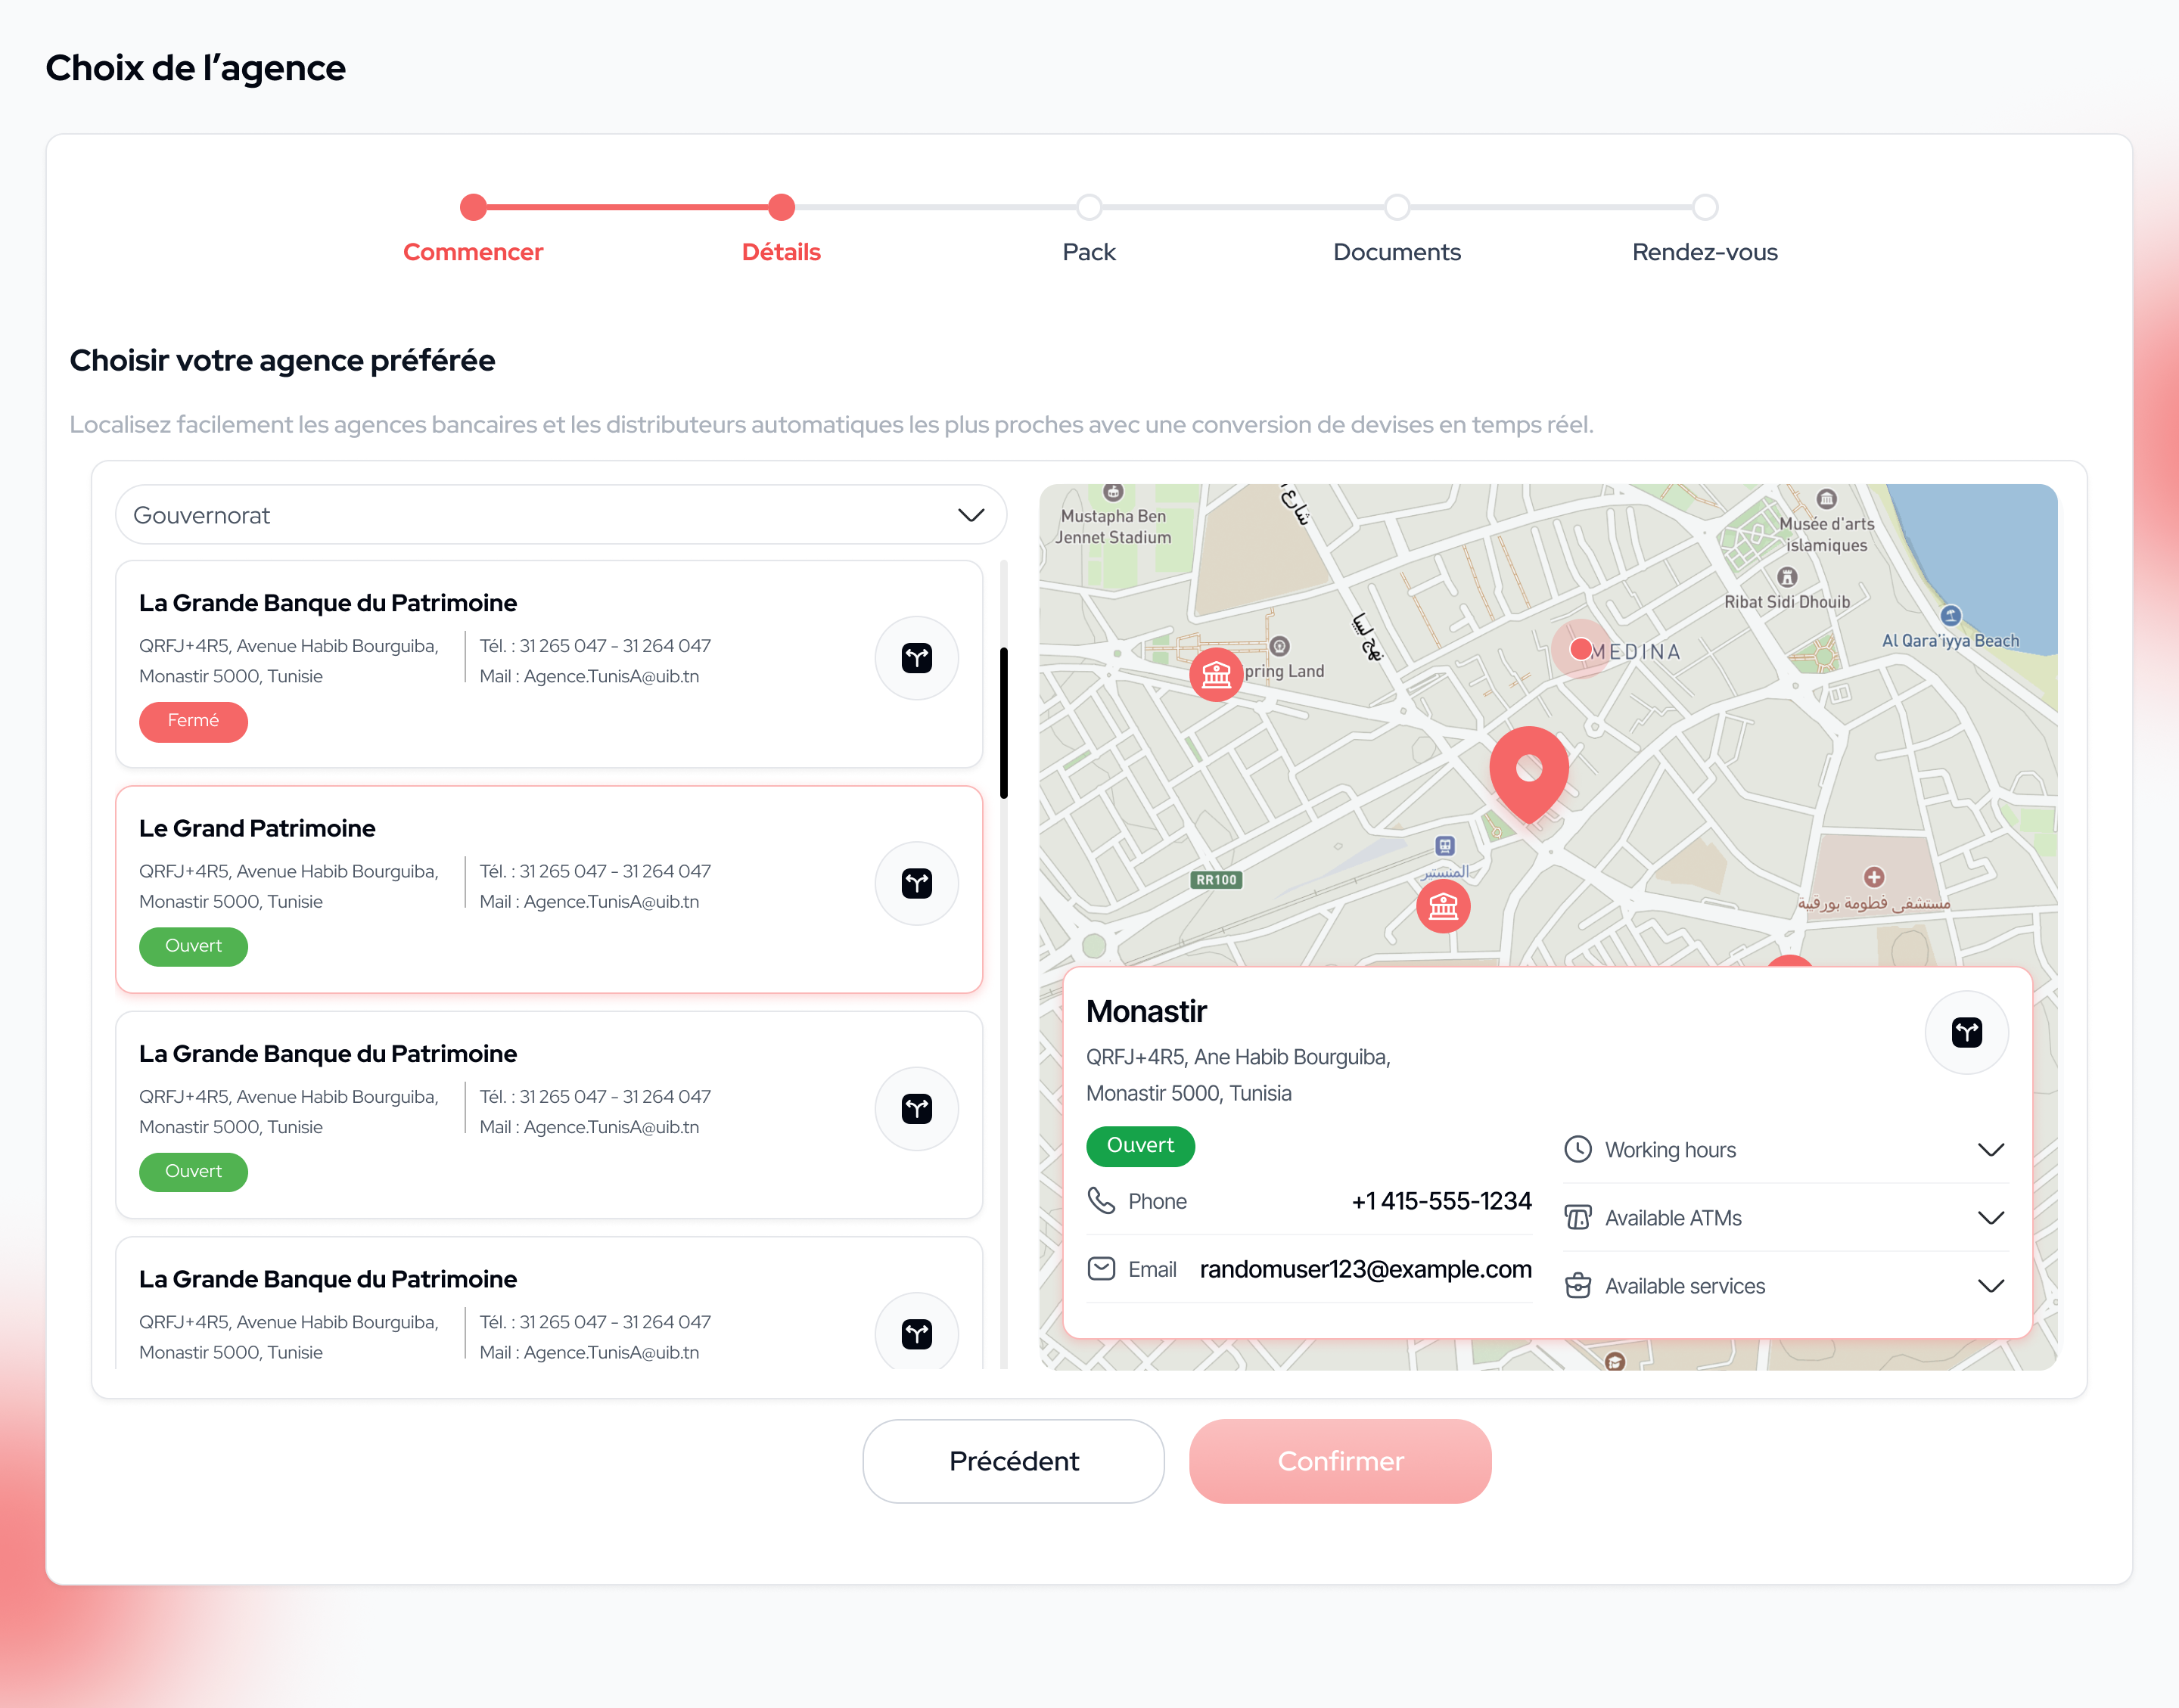Click the Confirmer button
The width and height of the screenshot is (2179, 1708).
(x=1340, y=1461)
